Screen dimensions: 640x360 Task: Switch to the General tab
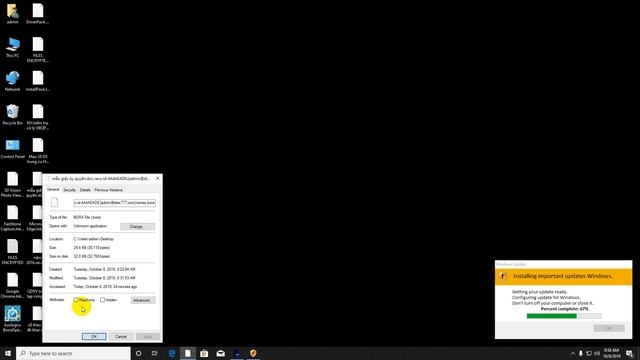[x=53, y=189]
